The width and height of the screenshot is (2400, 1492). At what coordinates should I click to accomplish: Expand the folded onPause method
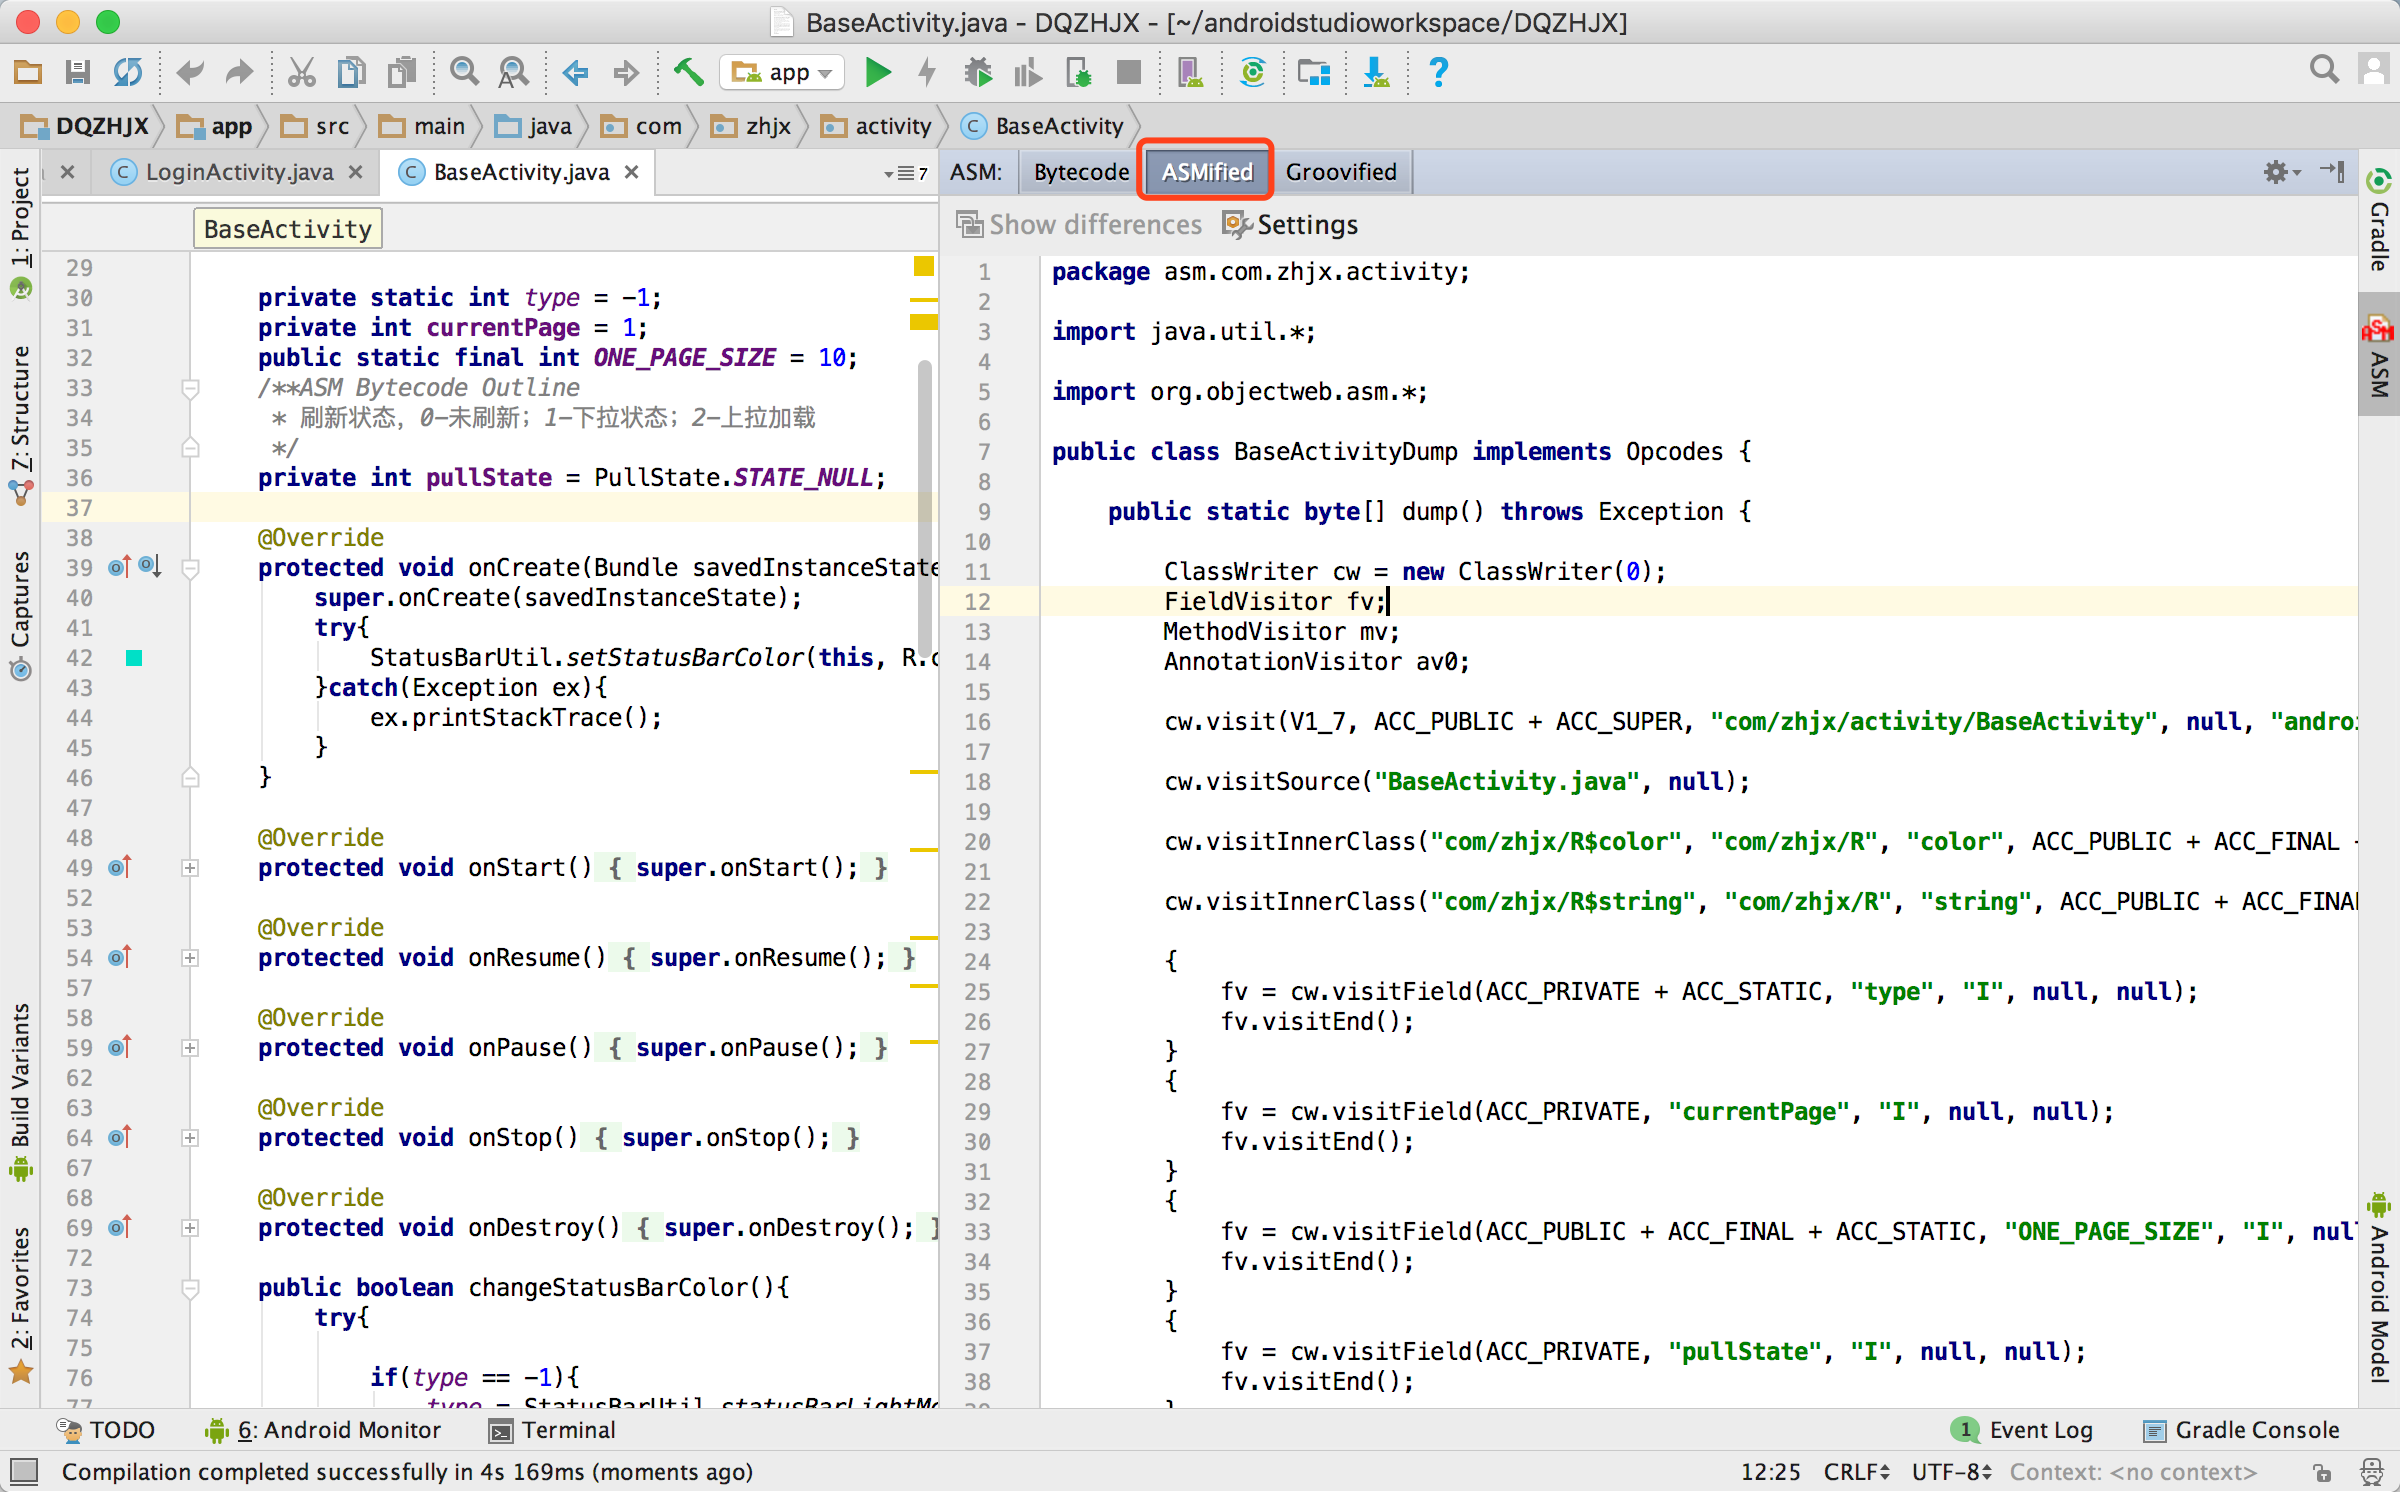[x=190, y=1048]
